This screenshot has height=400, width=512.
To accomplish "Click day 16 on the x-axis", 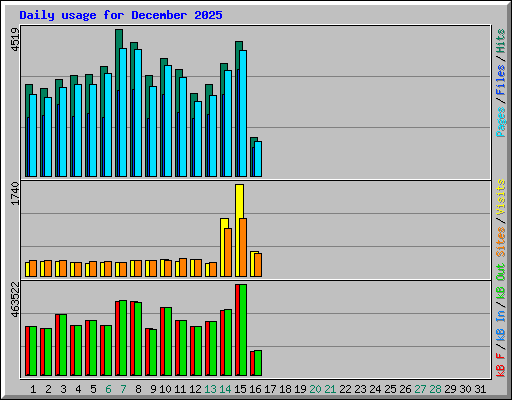I will pos(255,389).
